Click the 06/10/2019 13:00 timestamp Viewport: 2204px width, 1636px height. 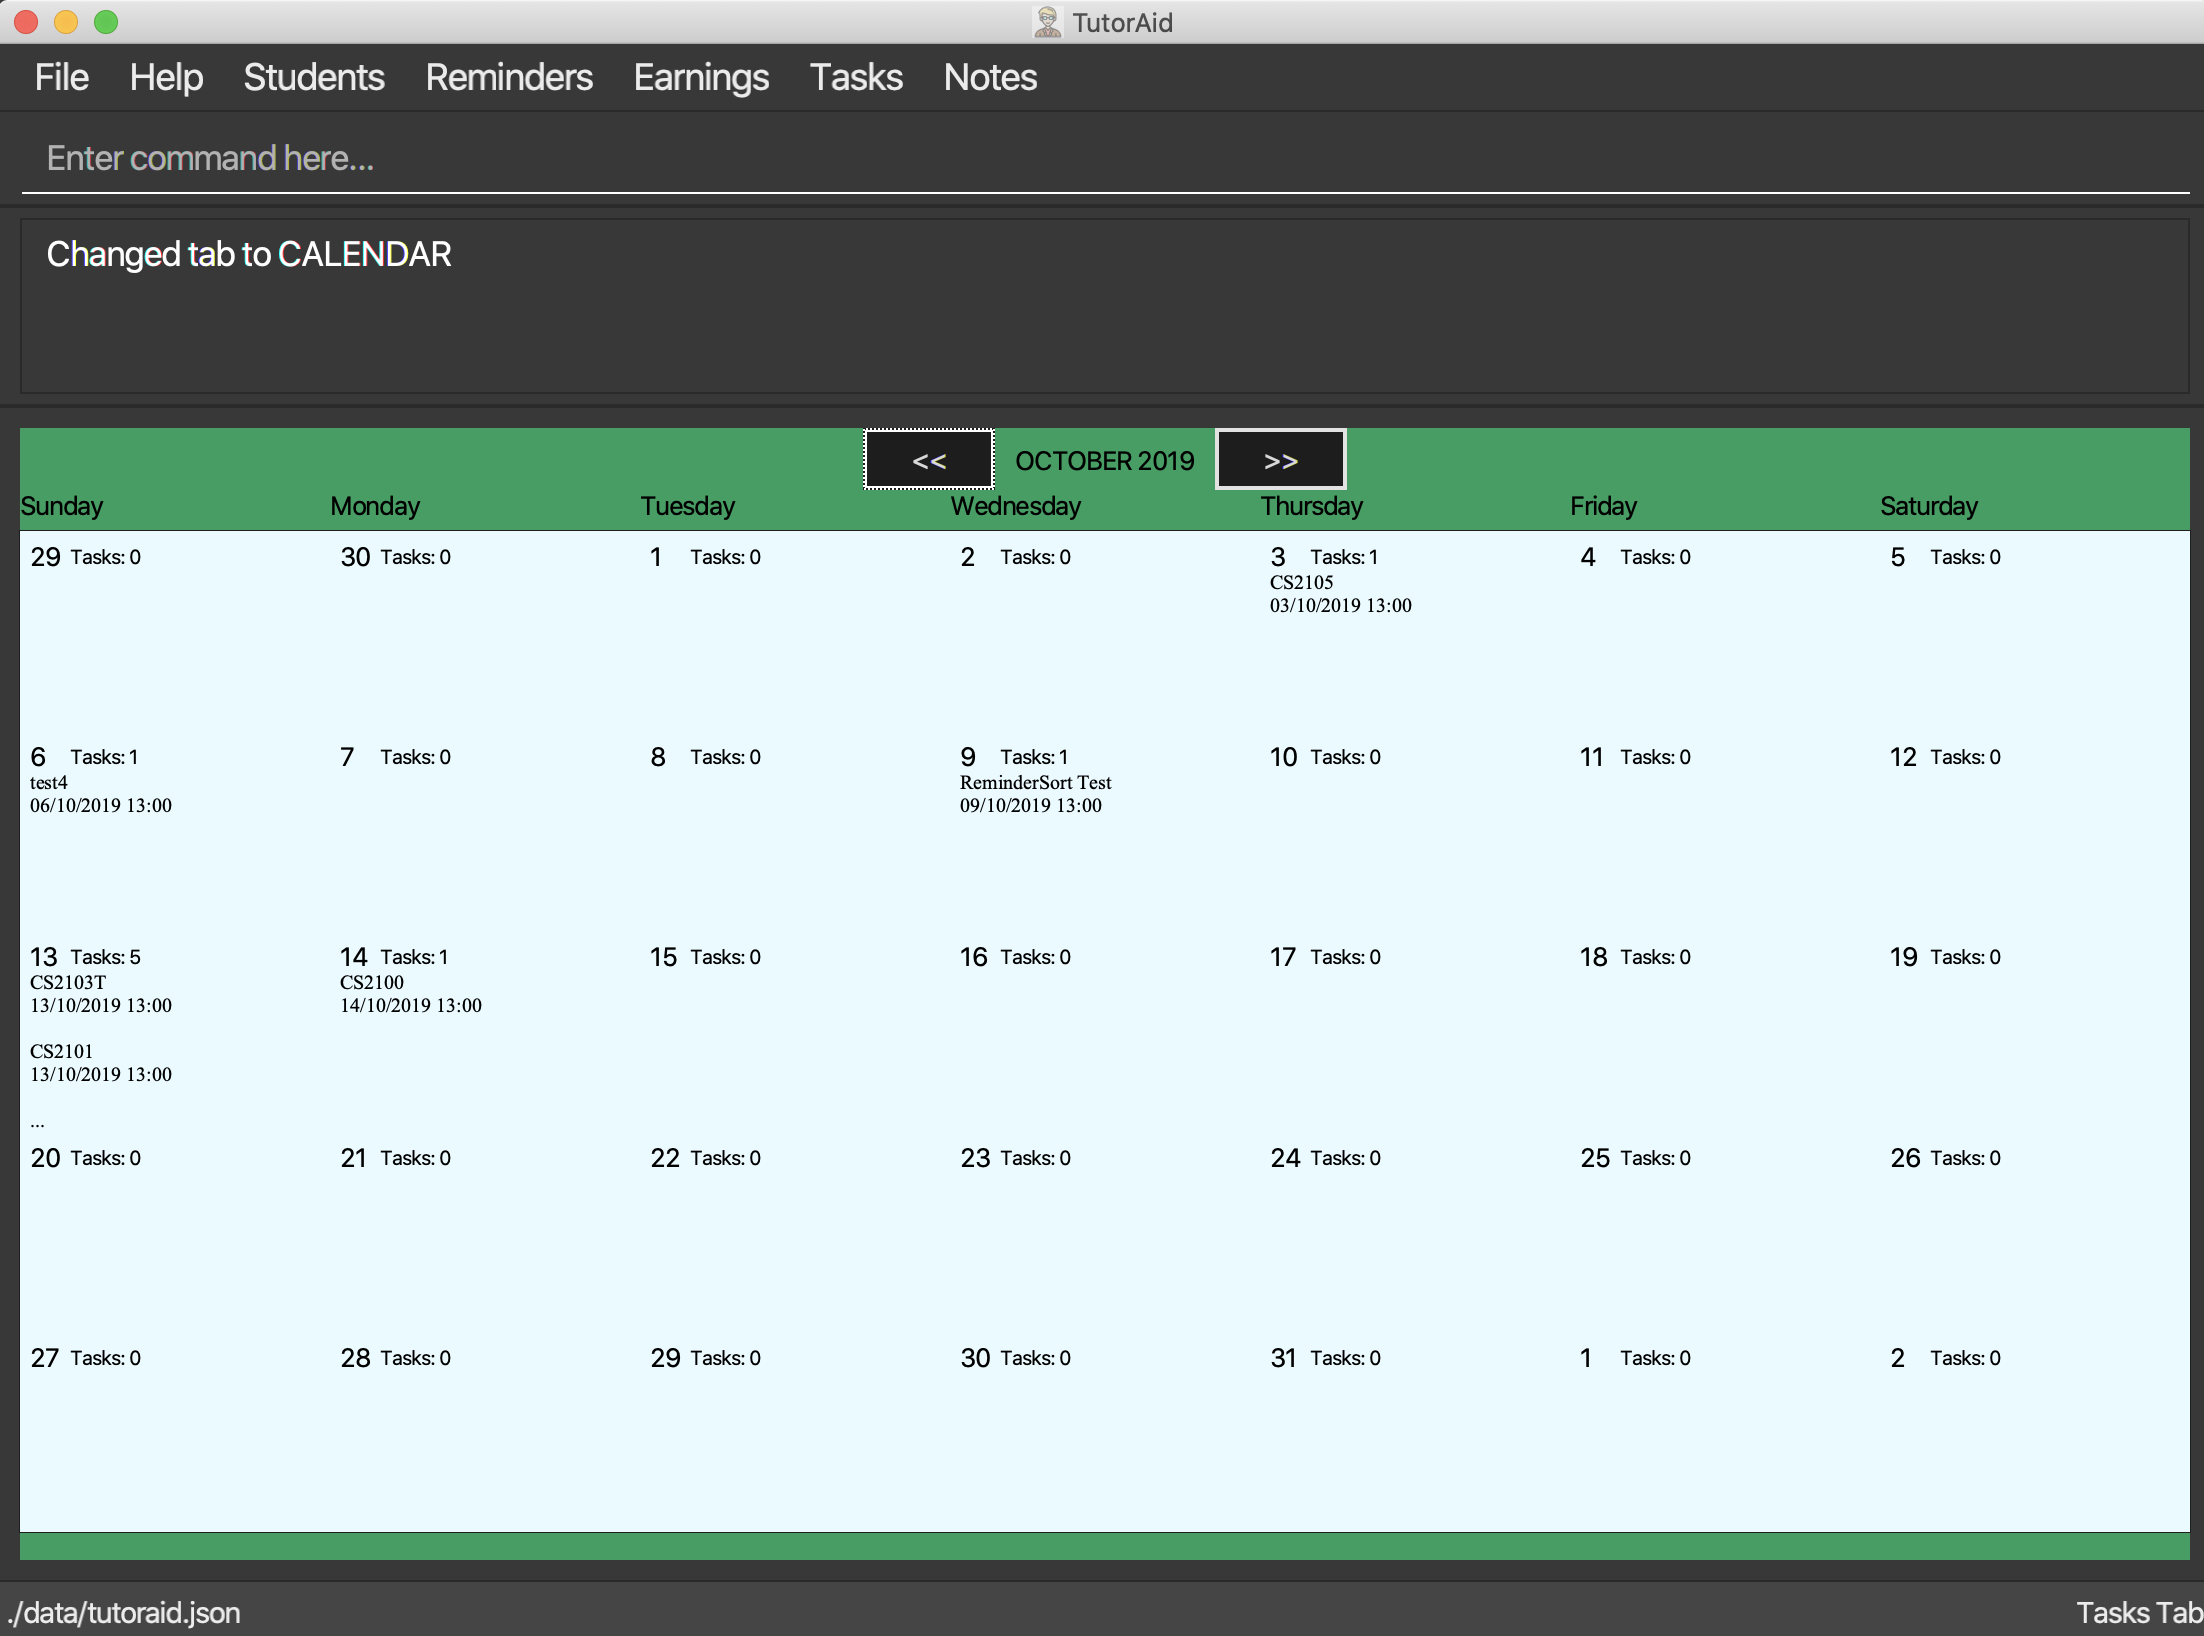point(100,805)
